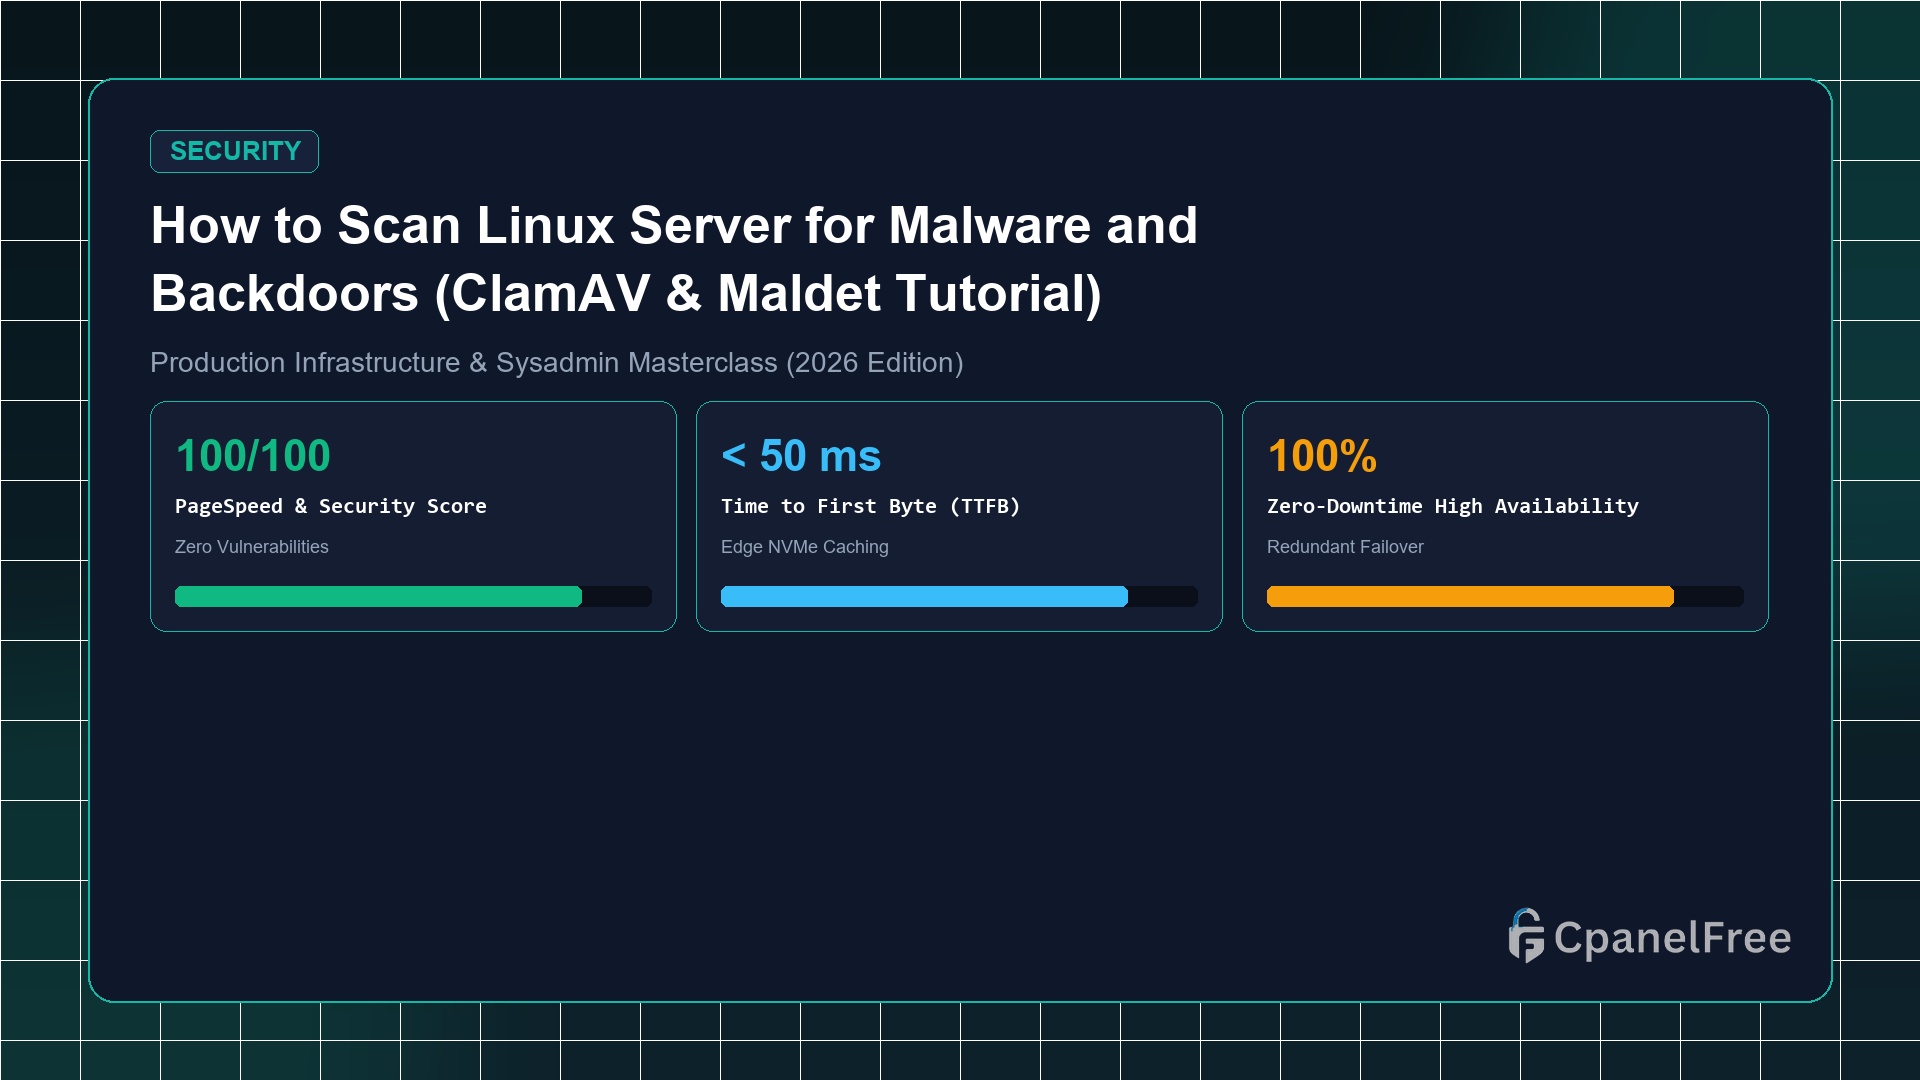Click the green PageSpeed progress bar
1920x1080 pixels.
pyautogui.click(x=413, y=596)
